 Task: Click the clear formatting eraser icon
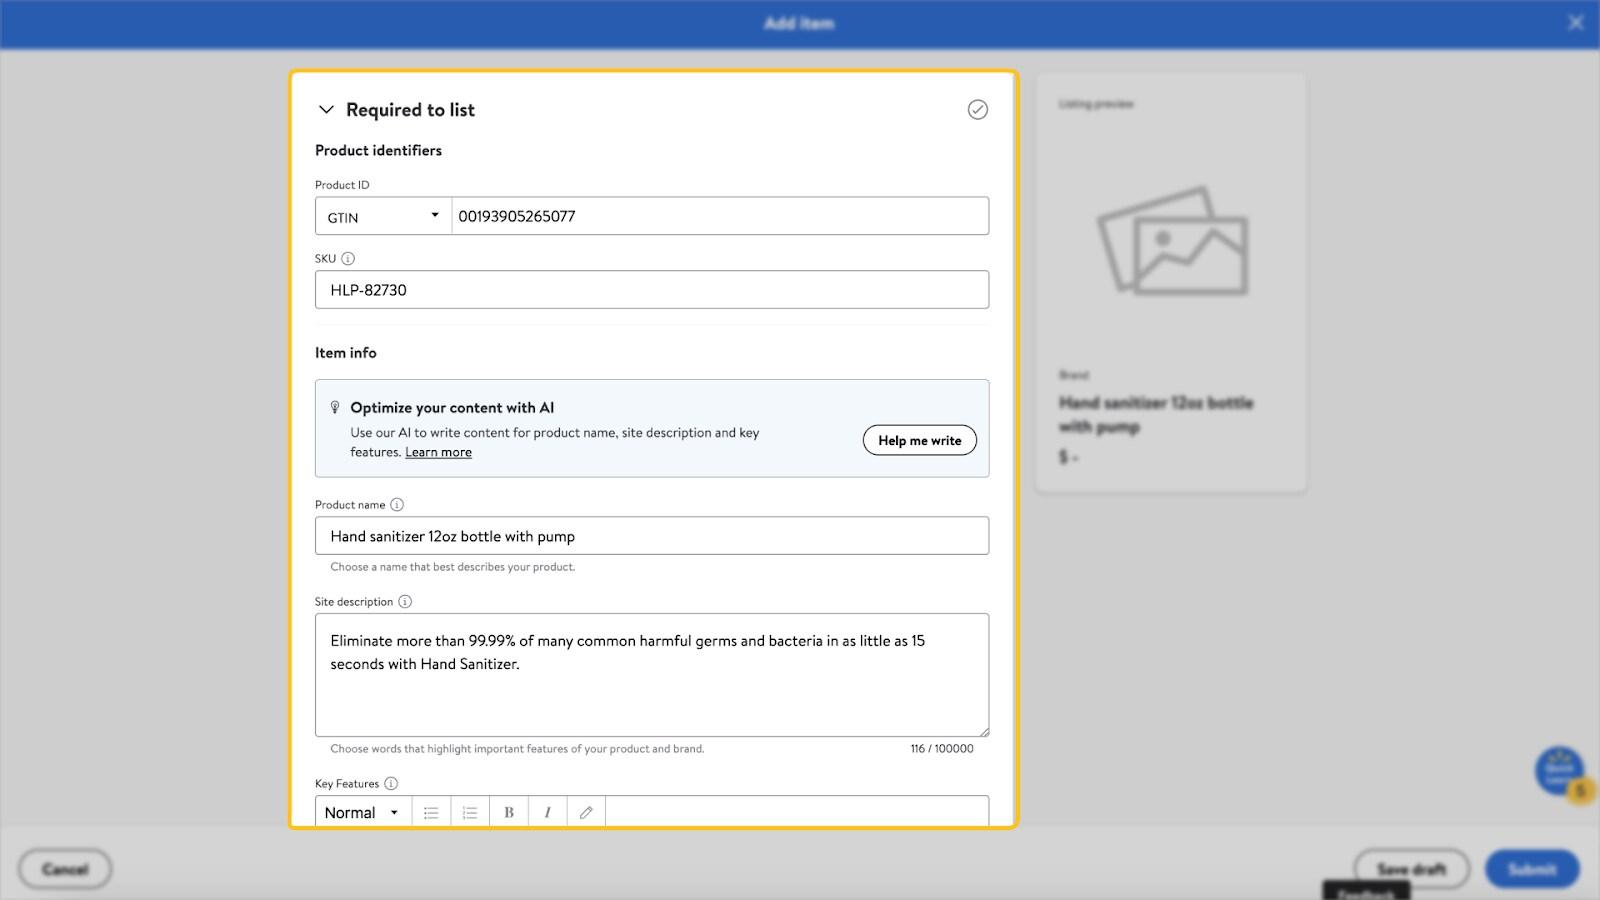pyautogui.click(x=586, y=813)
